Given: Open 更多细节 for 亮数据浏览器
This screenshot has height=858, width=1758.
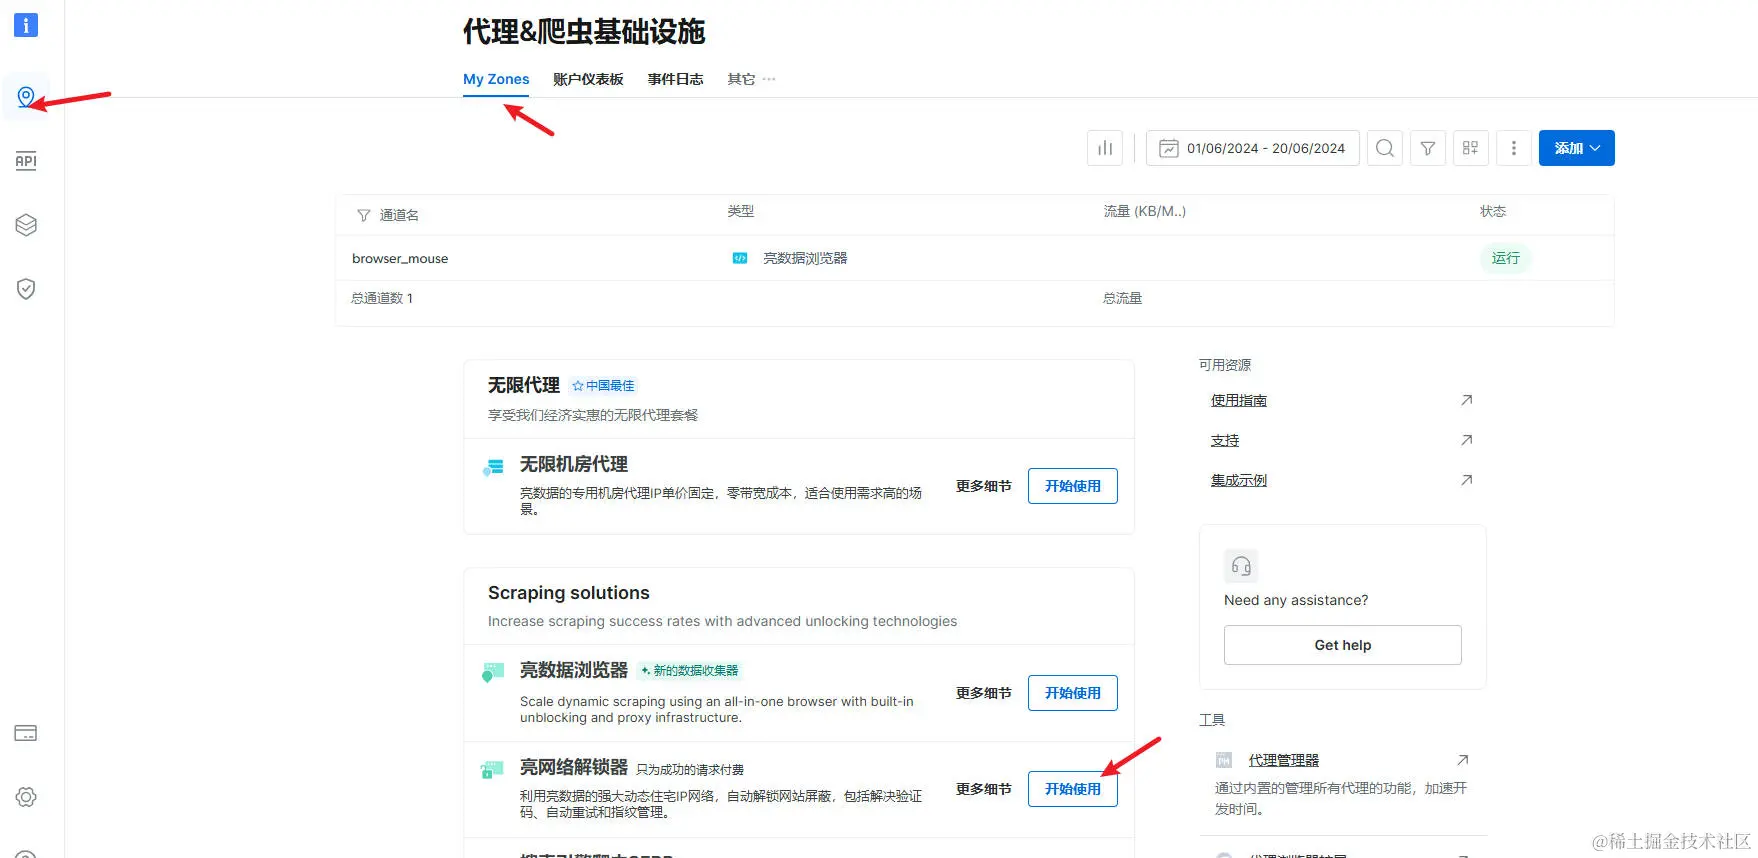Looking at the screenshot, I should pyautogui.click(x=984, y=693).
